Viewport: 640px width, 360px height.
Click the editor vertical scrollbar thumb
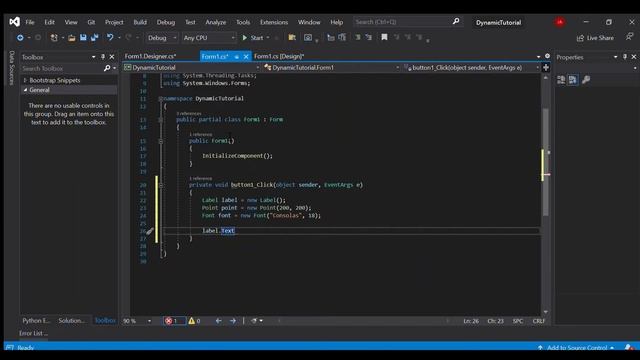click(x=546, y=162)
